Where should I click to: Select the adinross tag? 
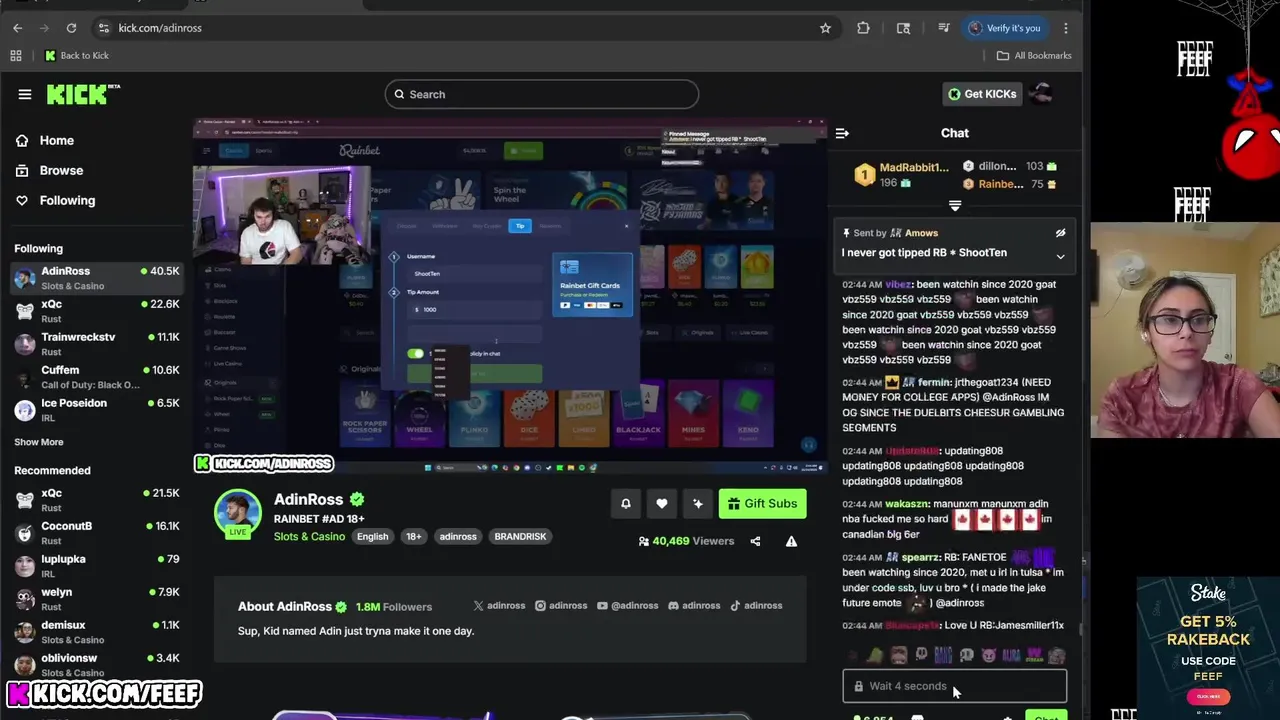coord(458,537)
